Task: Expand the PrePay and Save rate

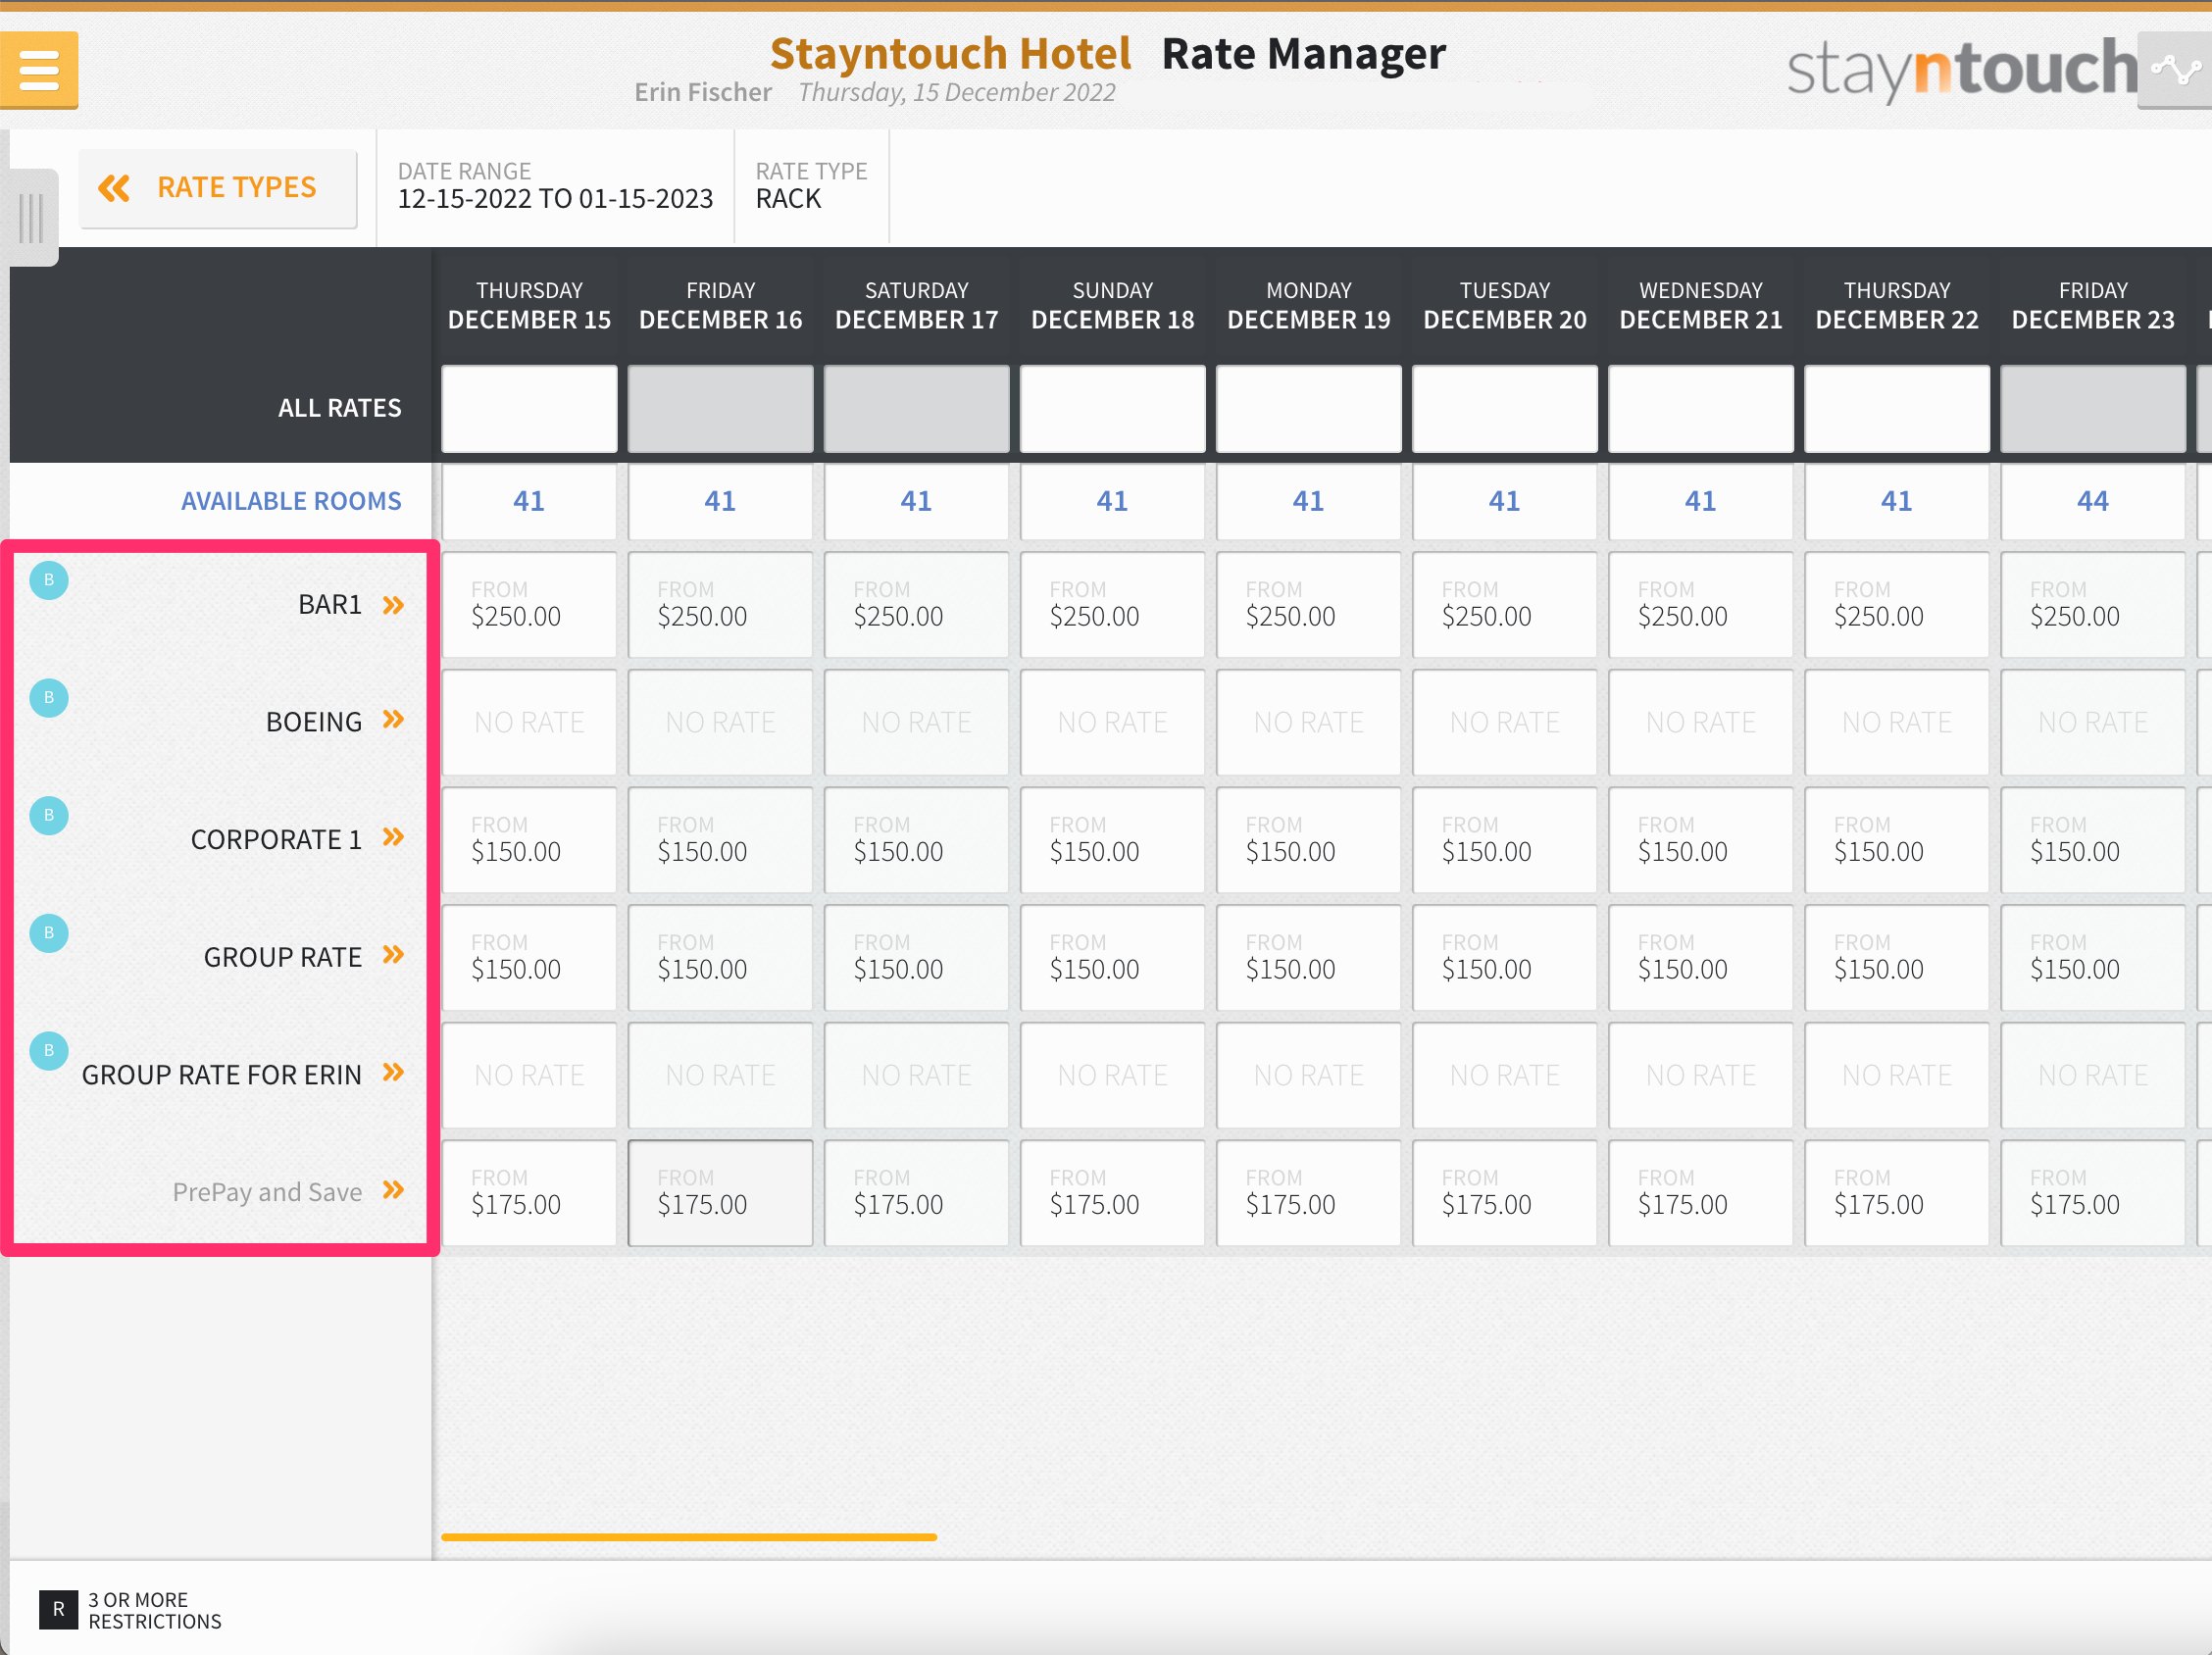Action: tap(394, 1190)
